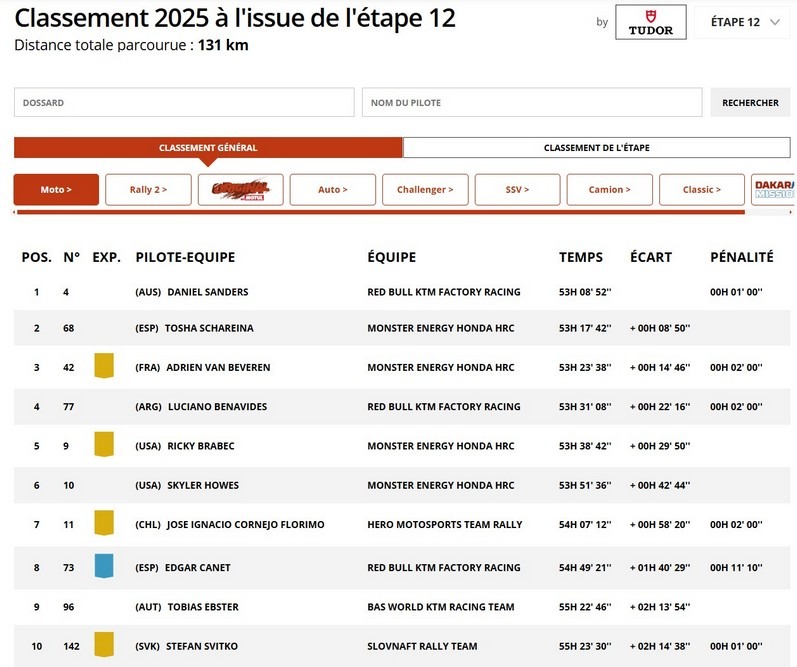Click Skyler Howes time 53H 51' 36''
Screen dimensions: 797x667
point(585,486)
